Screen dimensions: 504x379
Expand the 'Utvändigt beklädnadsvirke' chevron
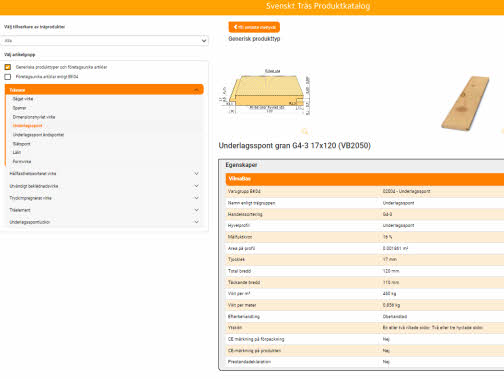pyautogui.click(x=196, y=186)
